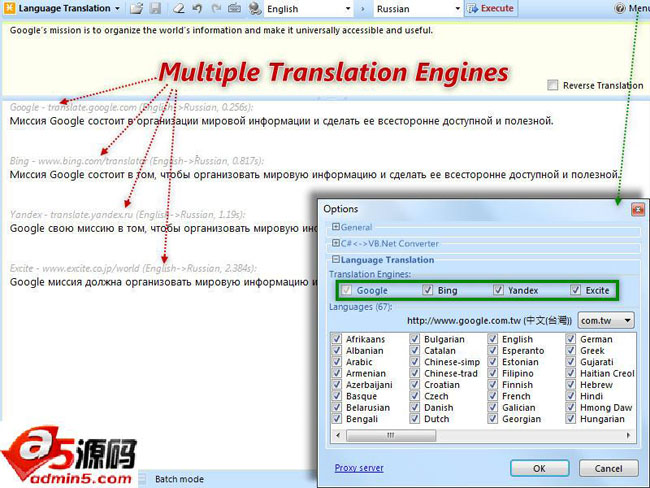This screenshot has height=488, width=650.
Task: Uncheck the Belarusian language
Action: tap(337, 407)
